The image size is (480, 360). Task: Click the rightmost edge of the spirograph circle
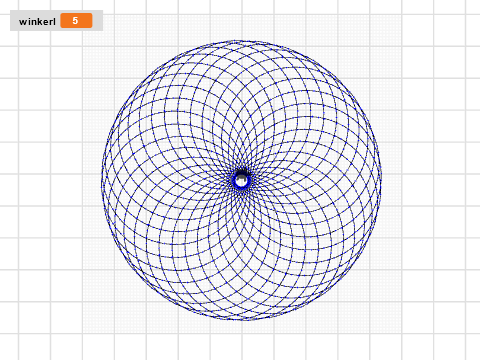pos(380,180)
